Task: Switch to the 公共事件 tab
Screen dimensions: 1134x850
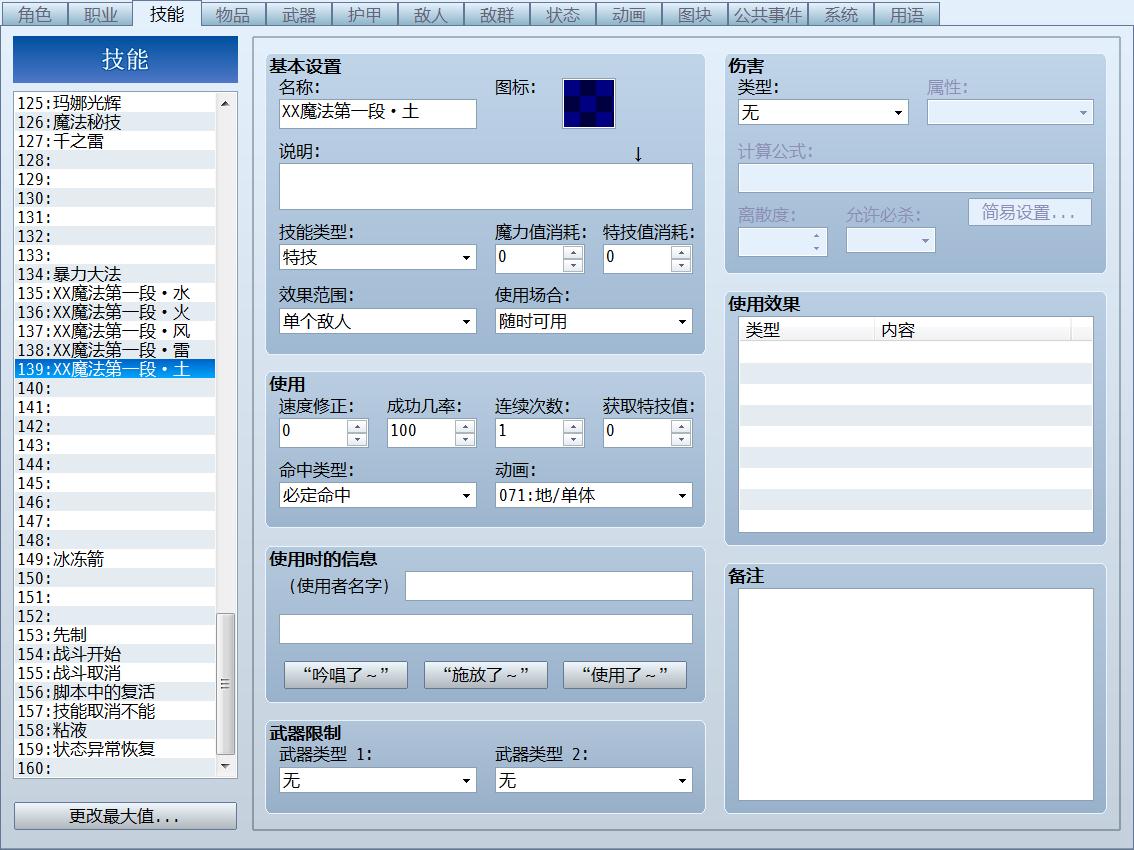Action: [767, 14]
